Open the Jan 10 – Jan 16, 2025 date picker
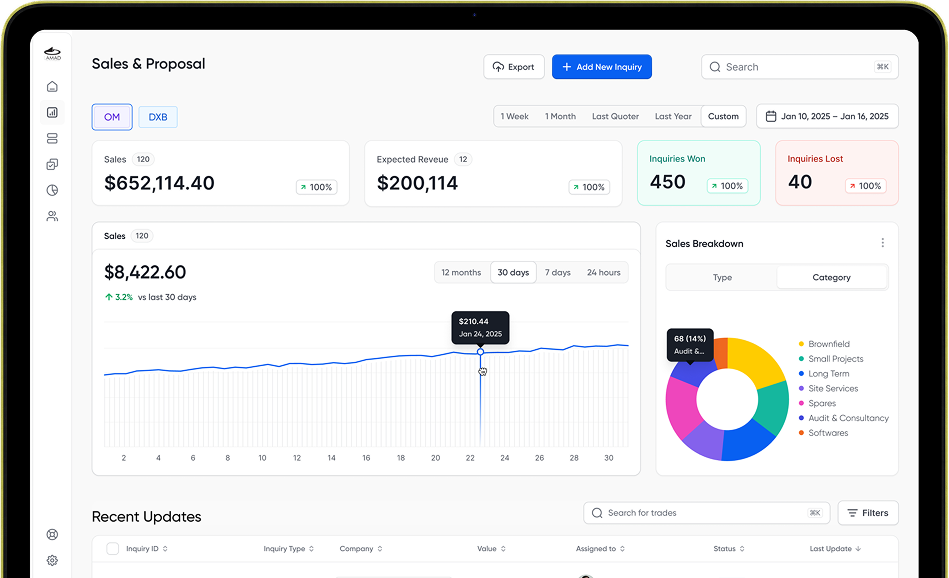 827,116
